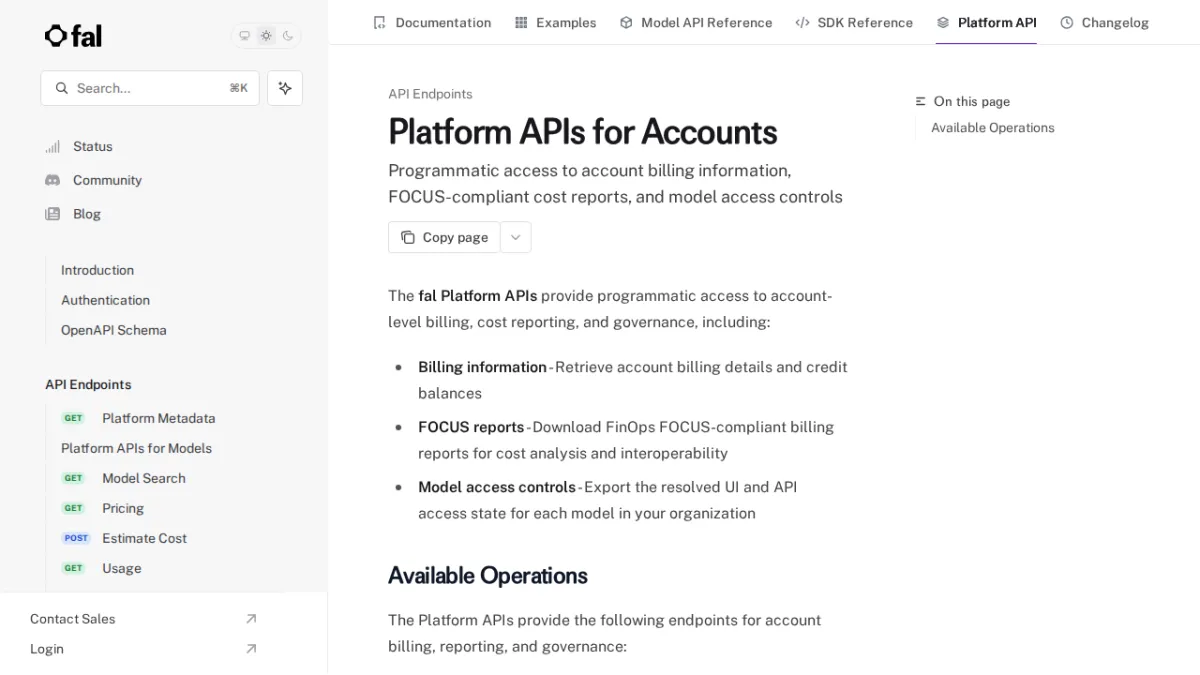
Task: Switch to the Model API Reference tab
Action: [696, 22]
